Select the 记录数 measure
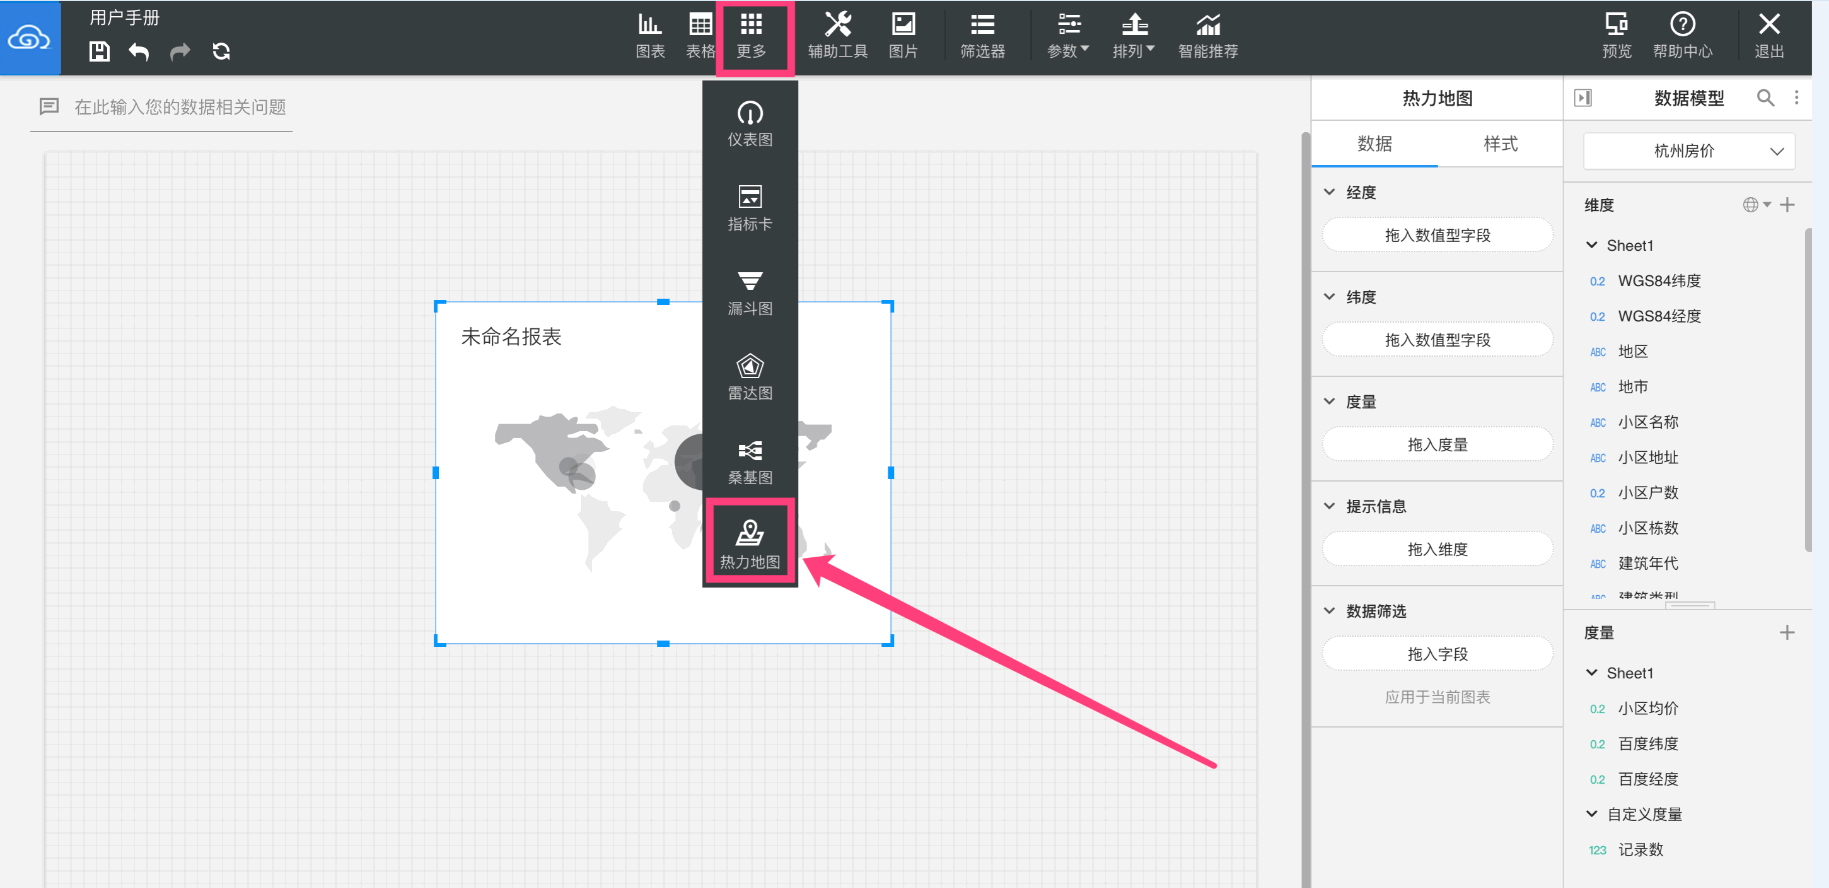 [x=1641, y=850]
